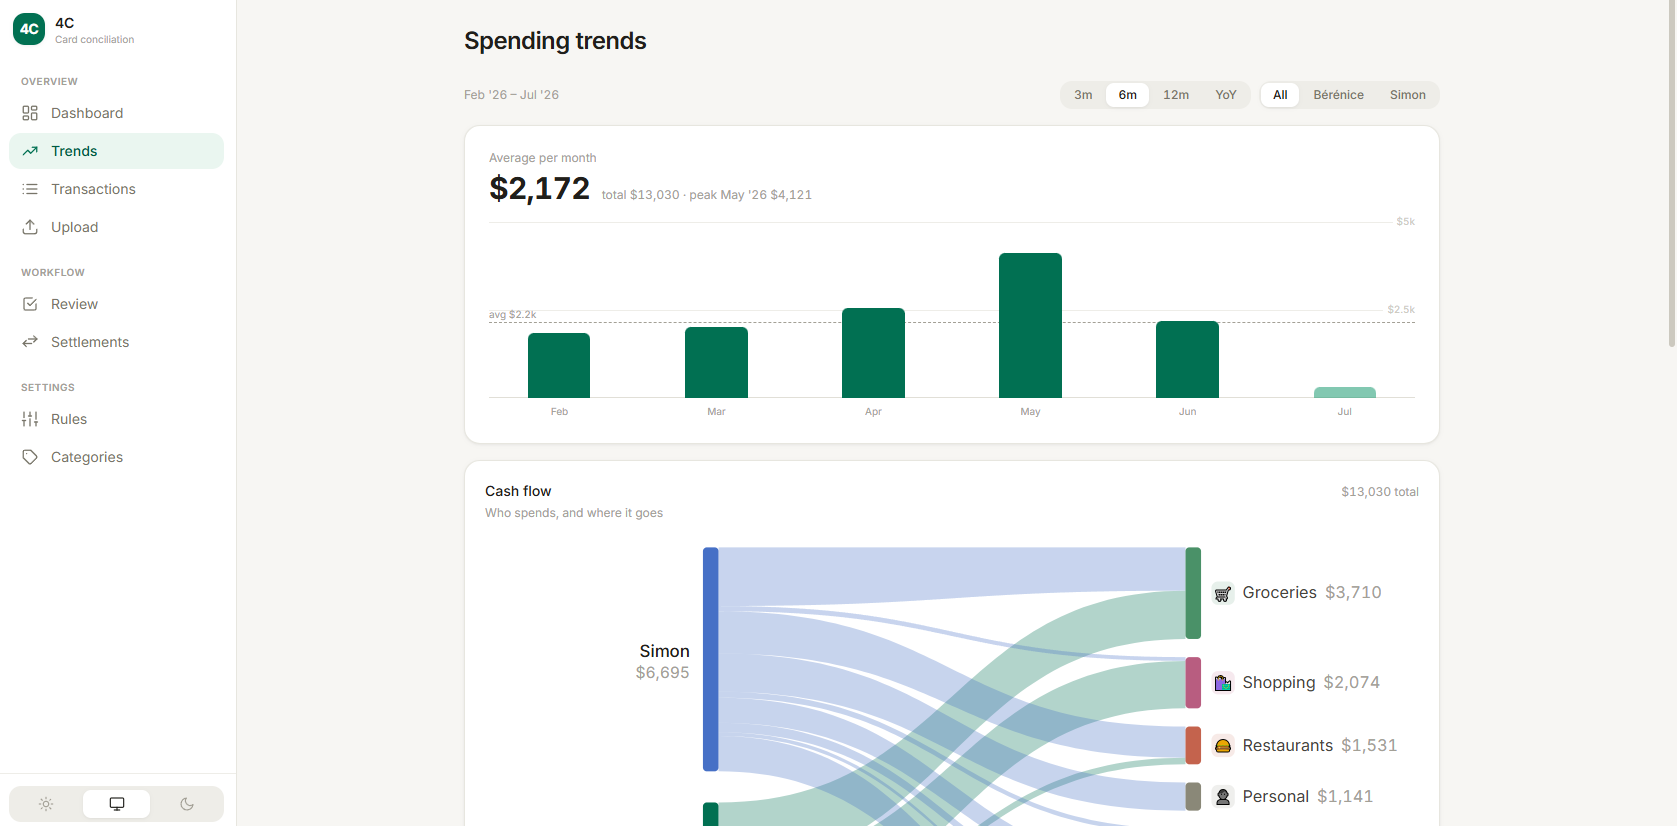Click the 'total $13,030 · peak May' summary text

click(x=707, y=195)
